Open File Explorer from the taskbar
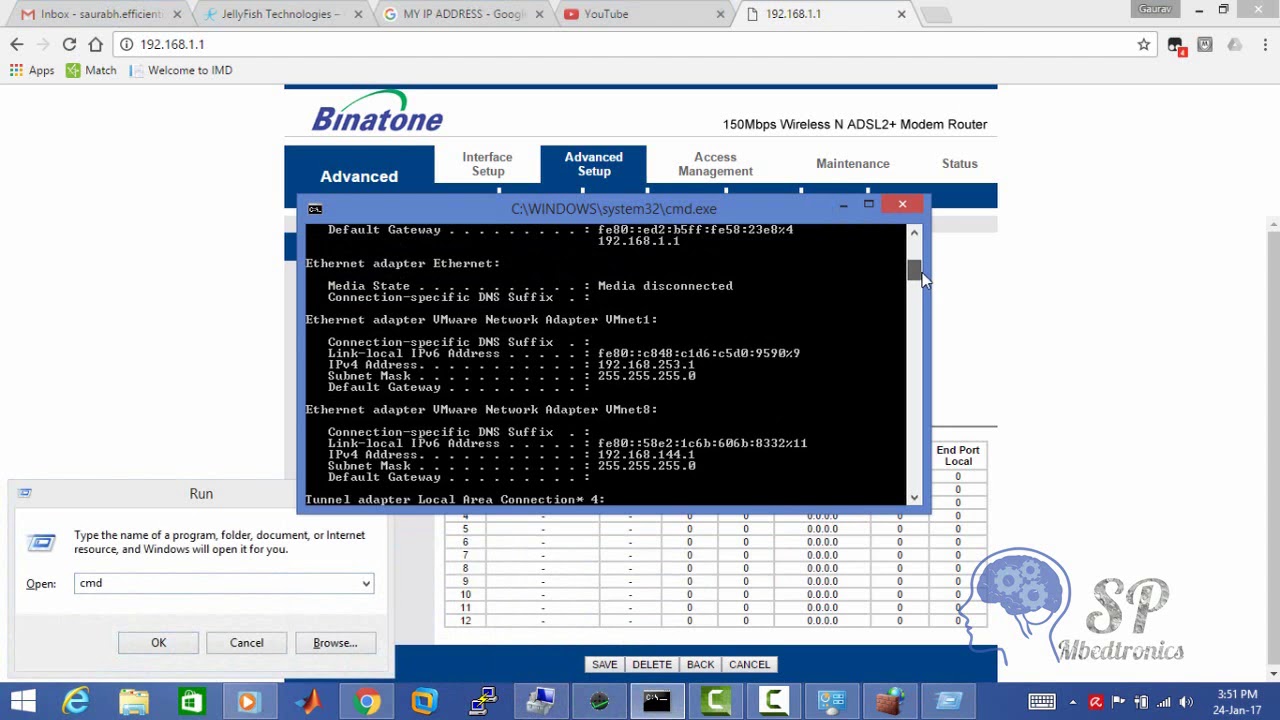 [x=134, y=701]
